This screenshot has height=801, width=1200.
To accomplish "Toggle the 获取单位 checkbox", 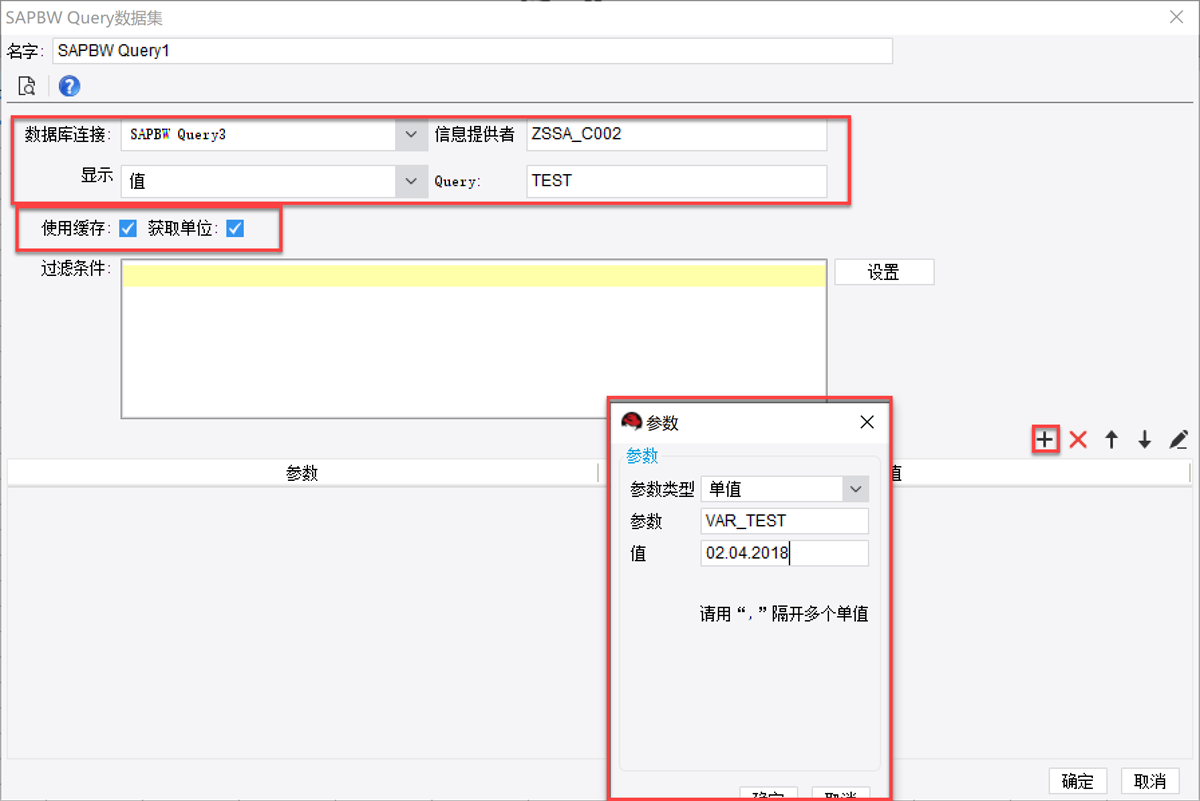I will coord(235,229).
